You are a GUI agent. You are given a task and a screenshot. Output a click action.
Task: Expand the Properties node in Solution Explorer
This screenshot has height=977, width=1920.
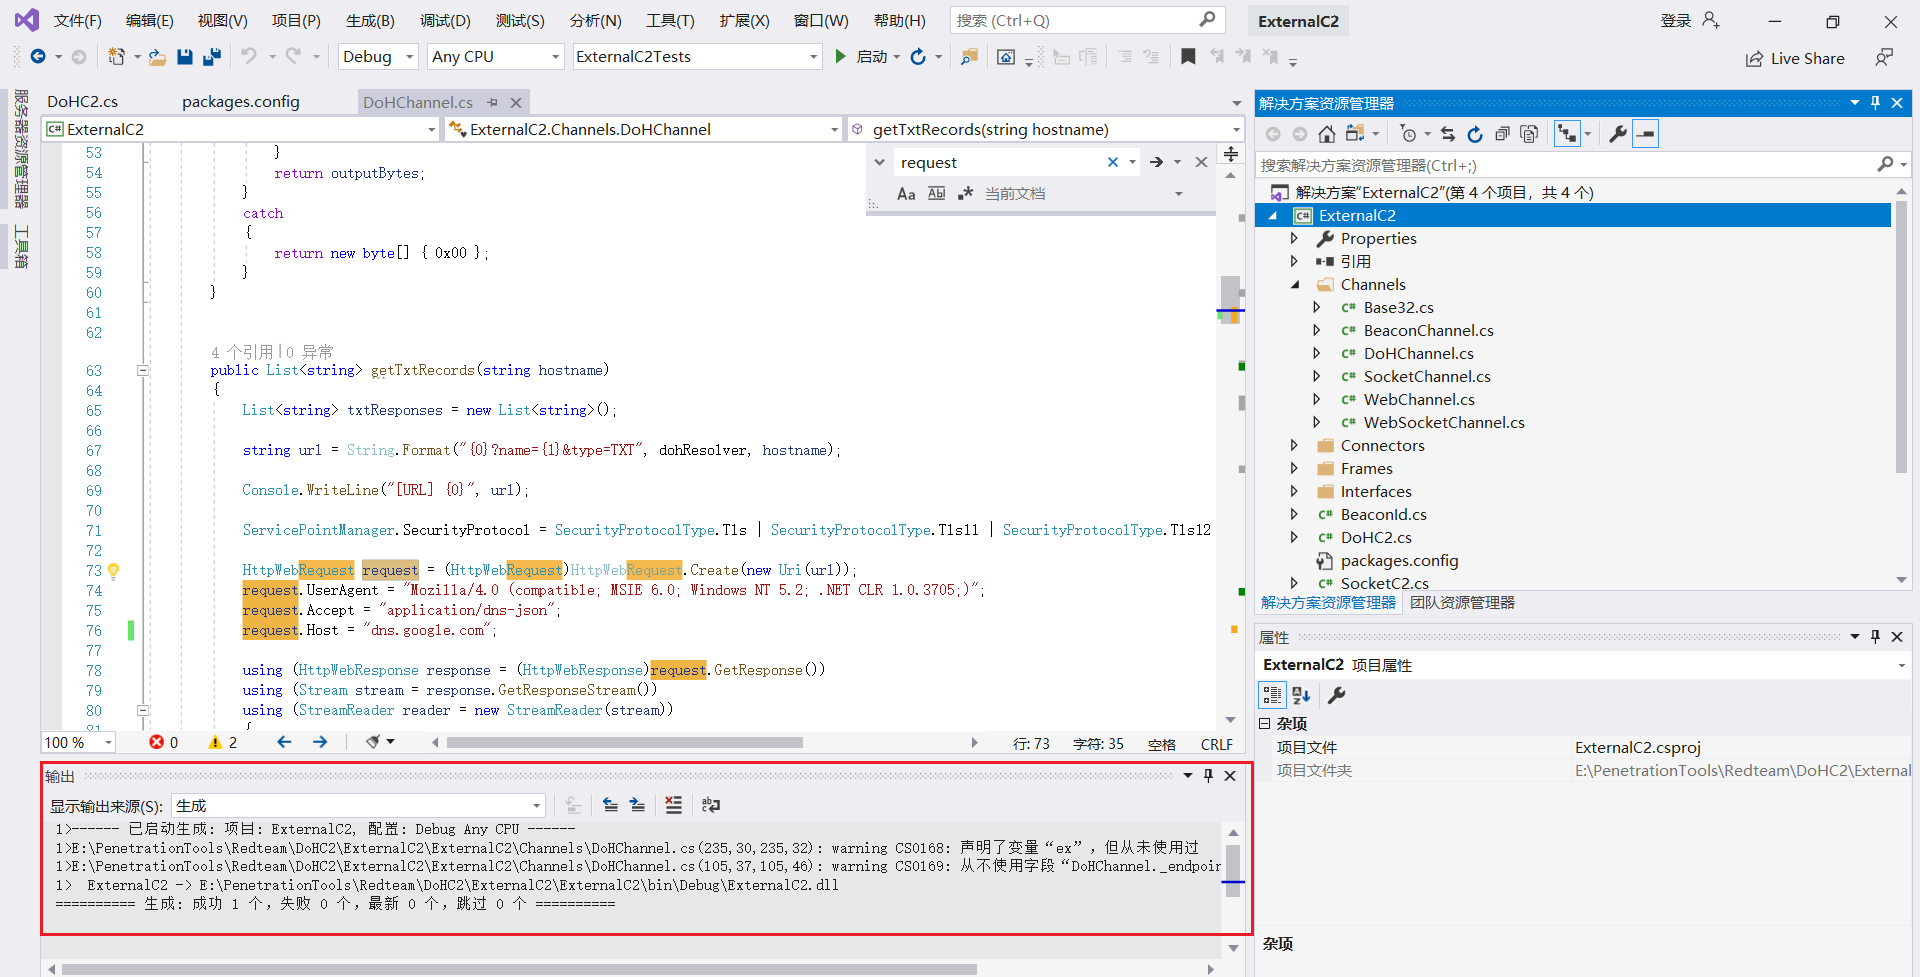point(1294,239)
